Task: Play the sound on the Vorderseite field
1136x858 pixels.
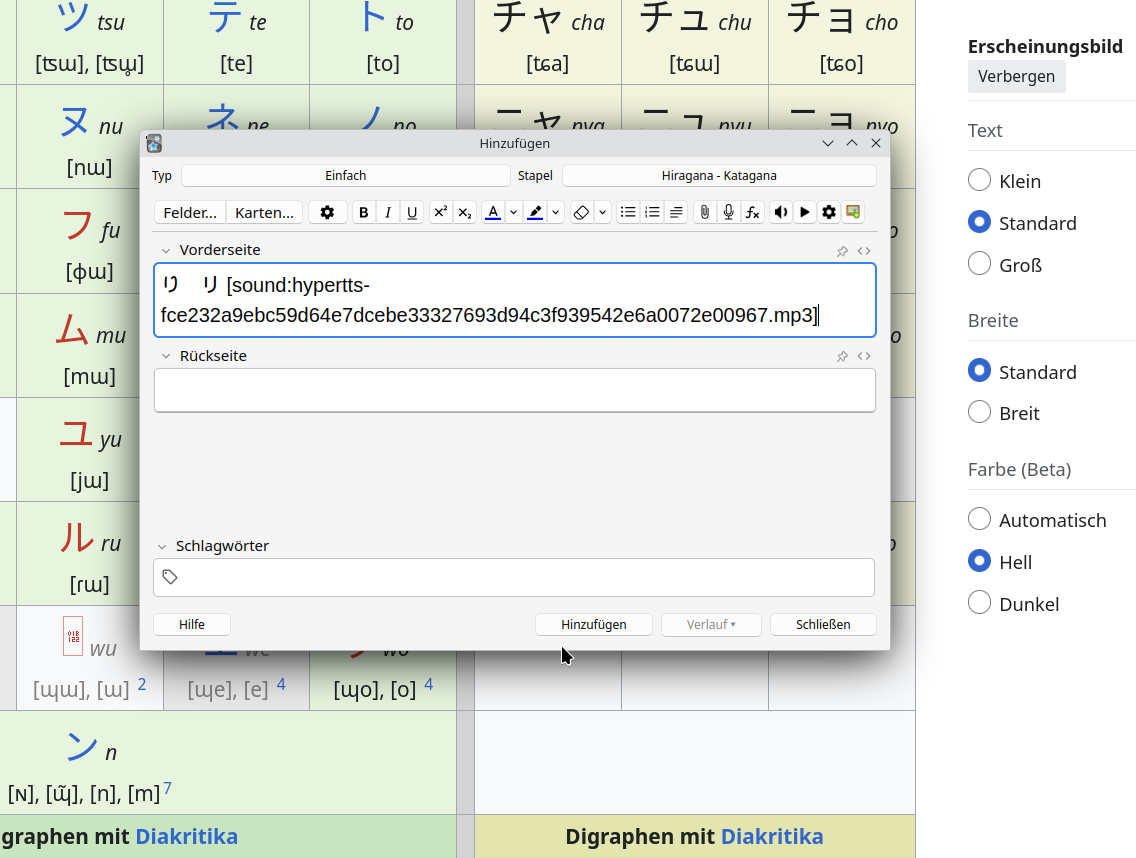Action: (780, 212)
